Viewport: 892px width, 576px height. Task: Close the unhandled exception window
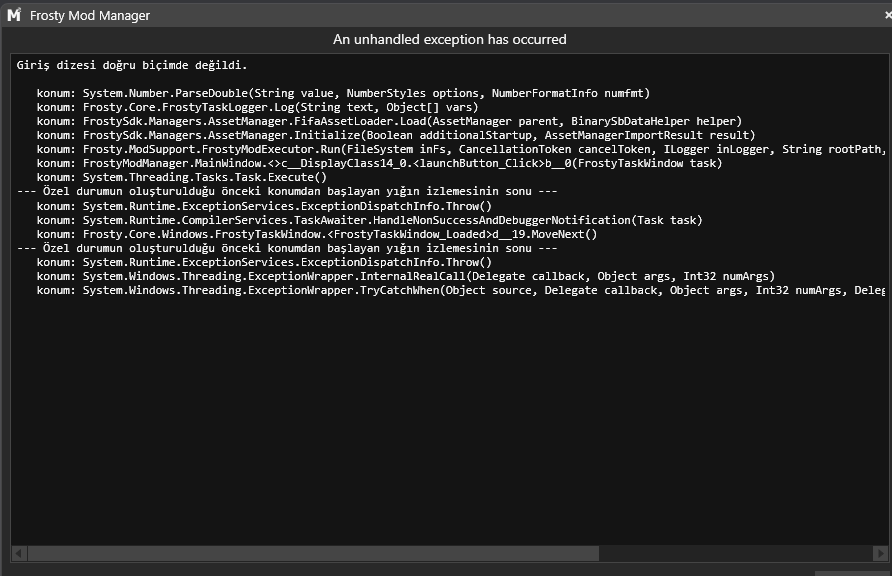click(888, 15)
